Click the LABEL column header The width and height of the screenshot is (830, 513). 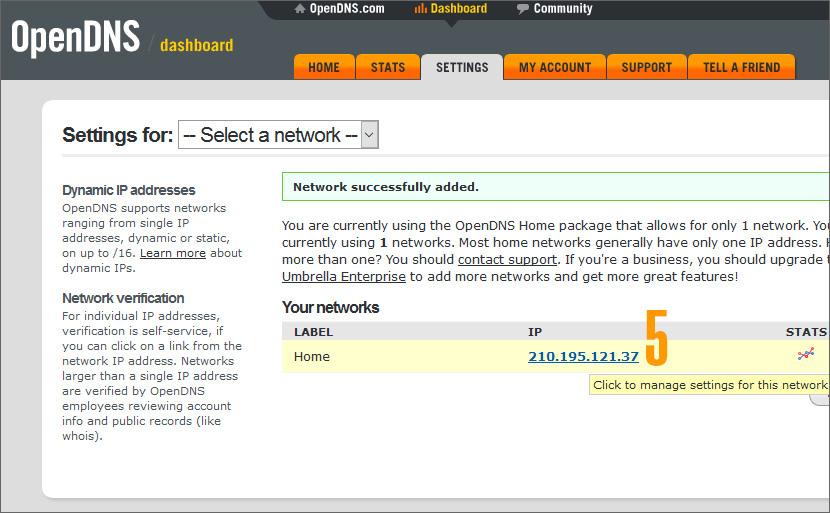[x=313, y=332]
